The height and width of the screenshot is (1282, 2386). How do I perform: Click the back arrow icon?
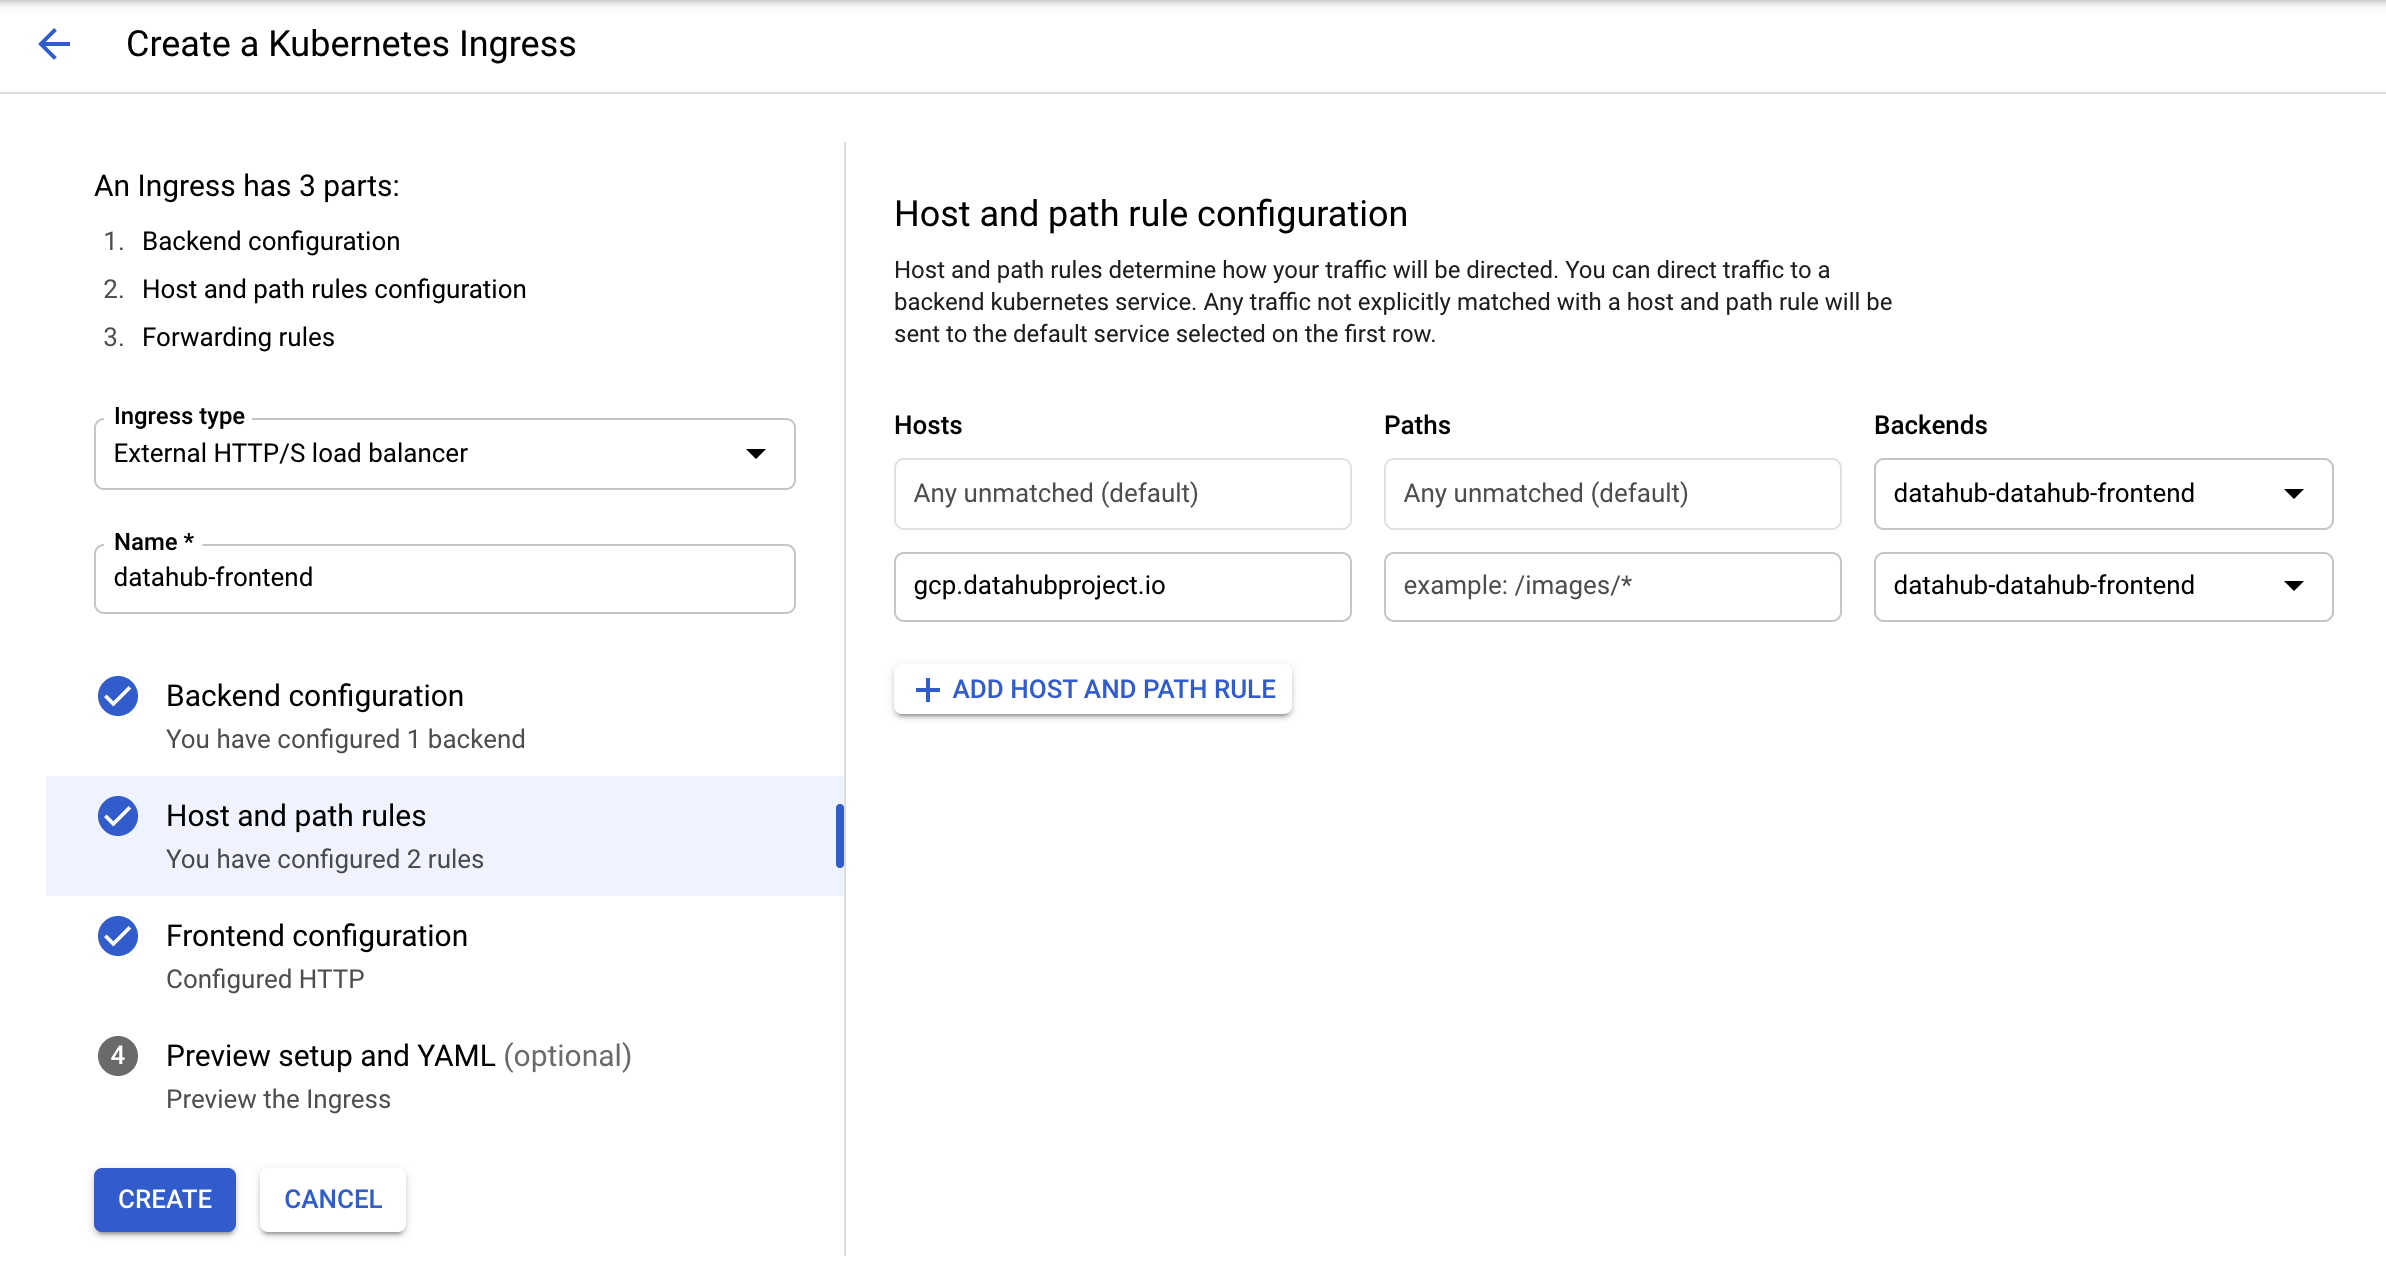(54, 44)
